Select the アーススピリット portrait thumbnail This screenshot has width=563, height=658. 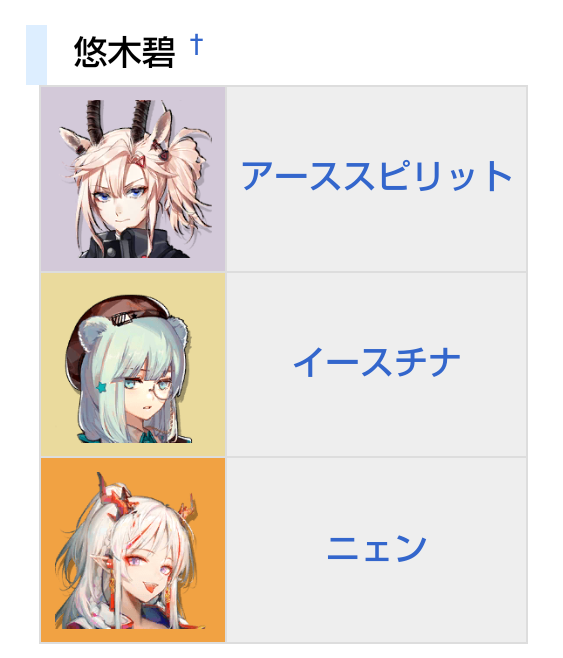click(x=133, y=179)
